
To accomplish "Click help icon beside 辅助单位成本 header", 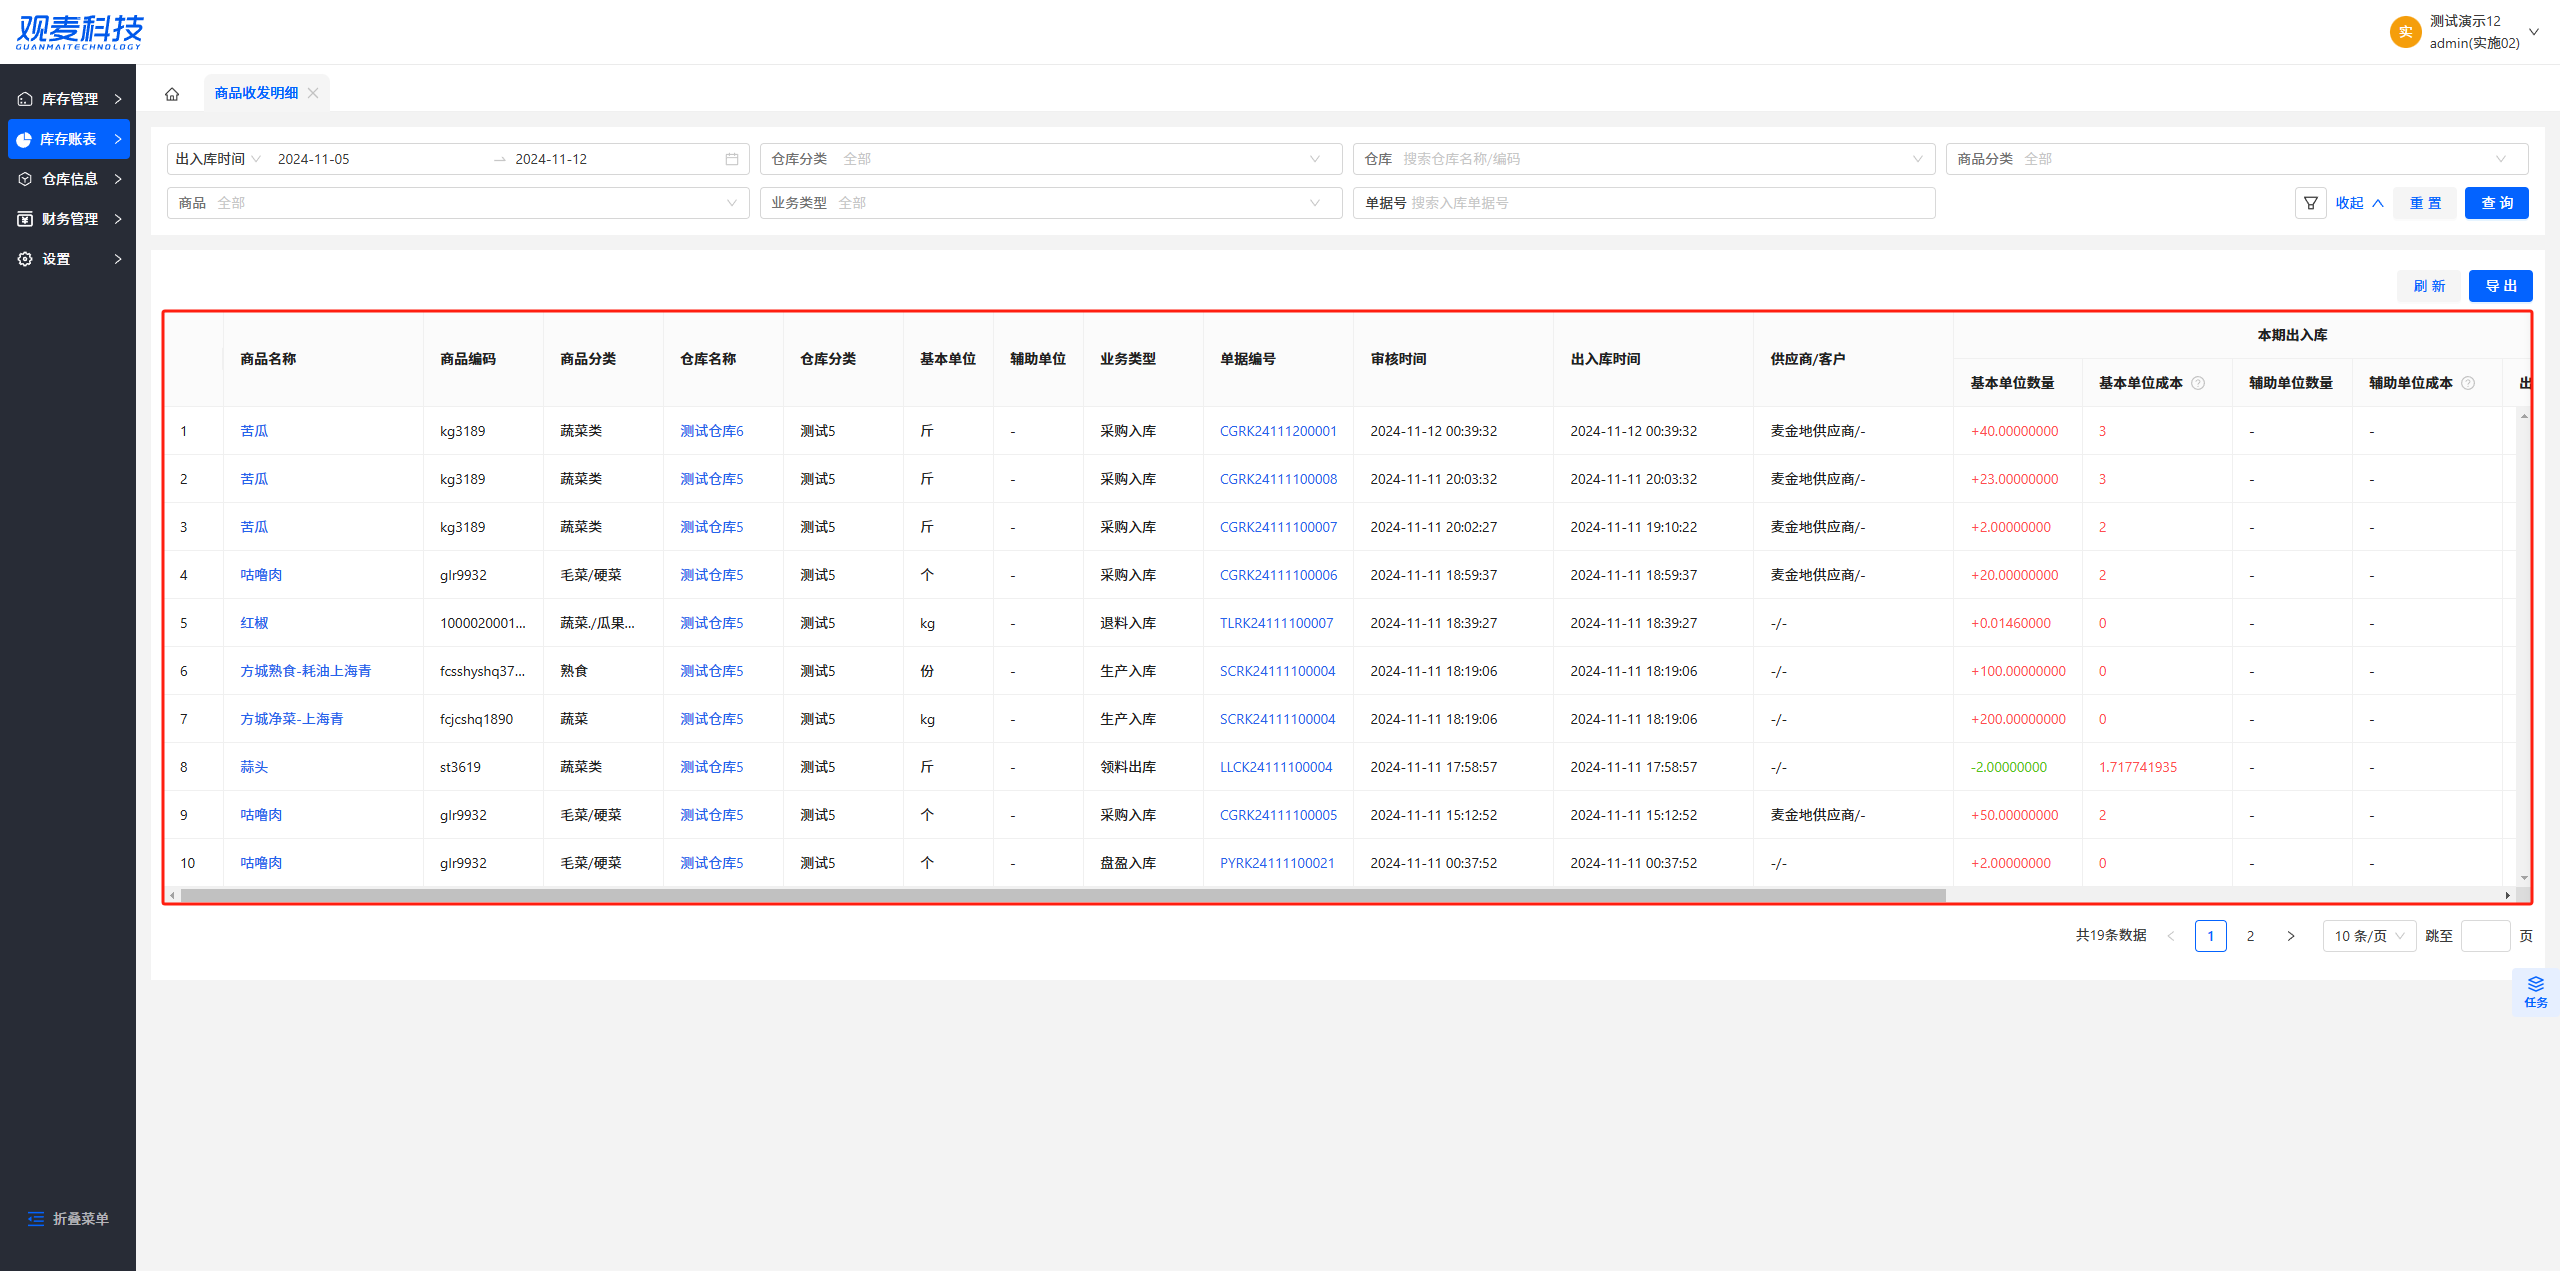I will coord(2468,383).
